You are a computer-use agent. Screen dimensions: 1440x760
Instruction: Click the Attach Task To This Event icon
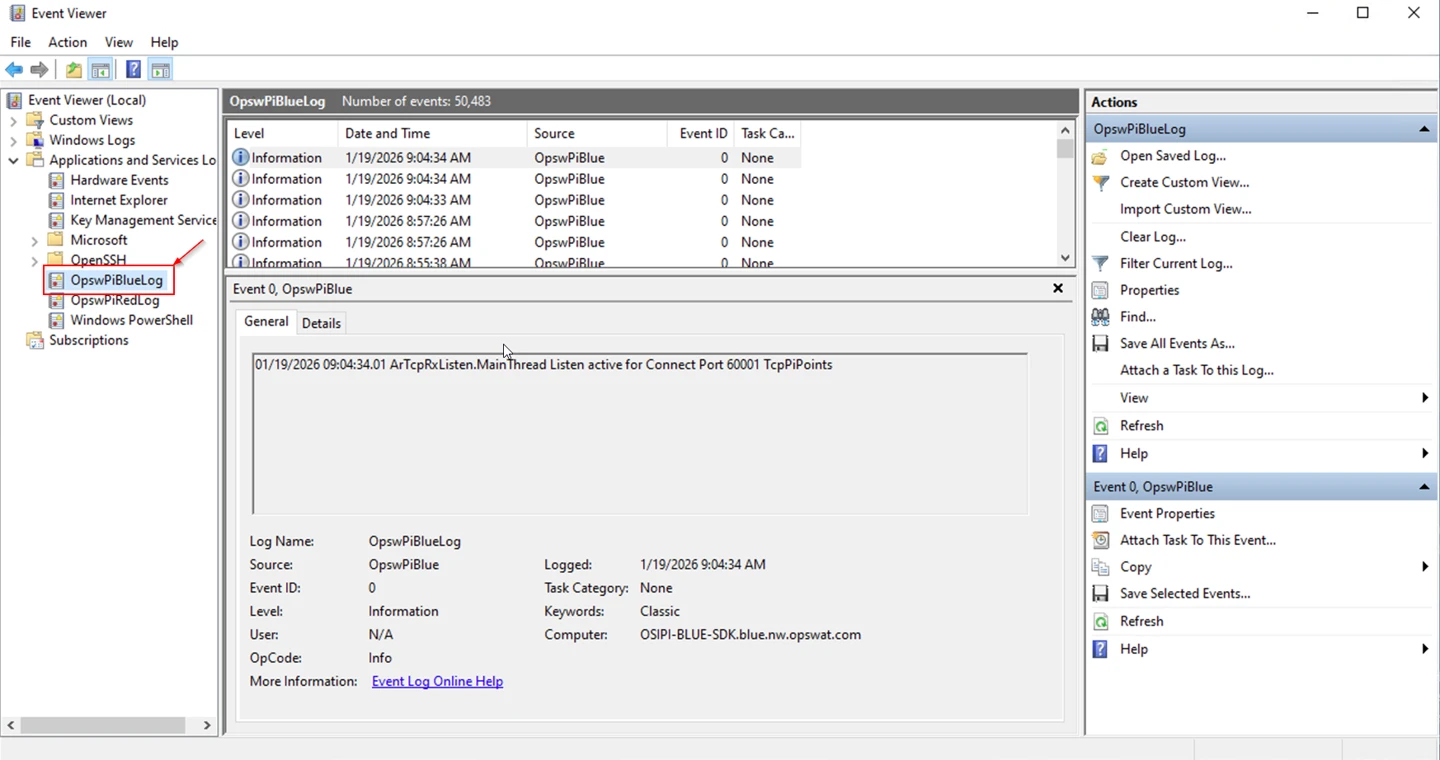(1101, 540)
